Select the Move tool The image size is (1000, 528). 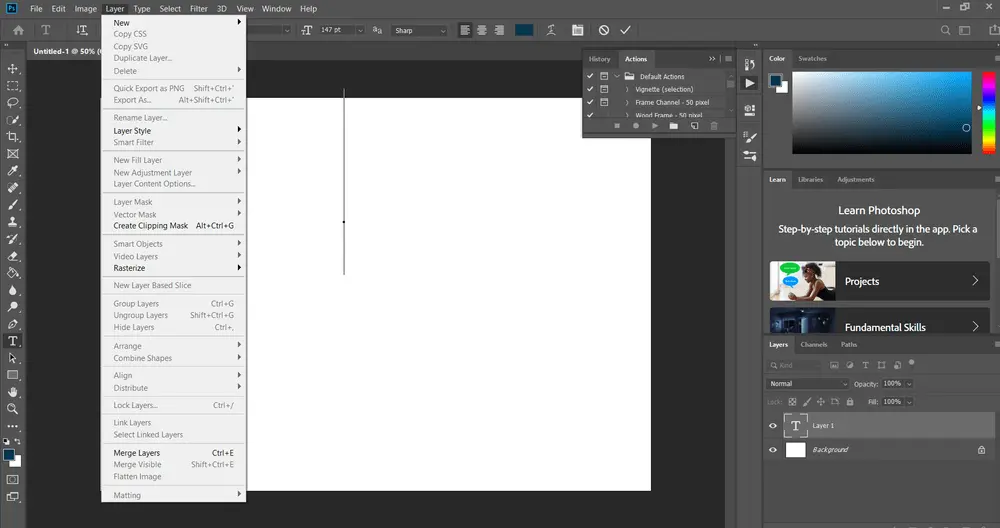point(13,68)
